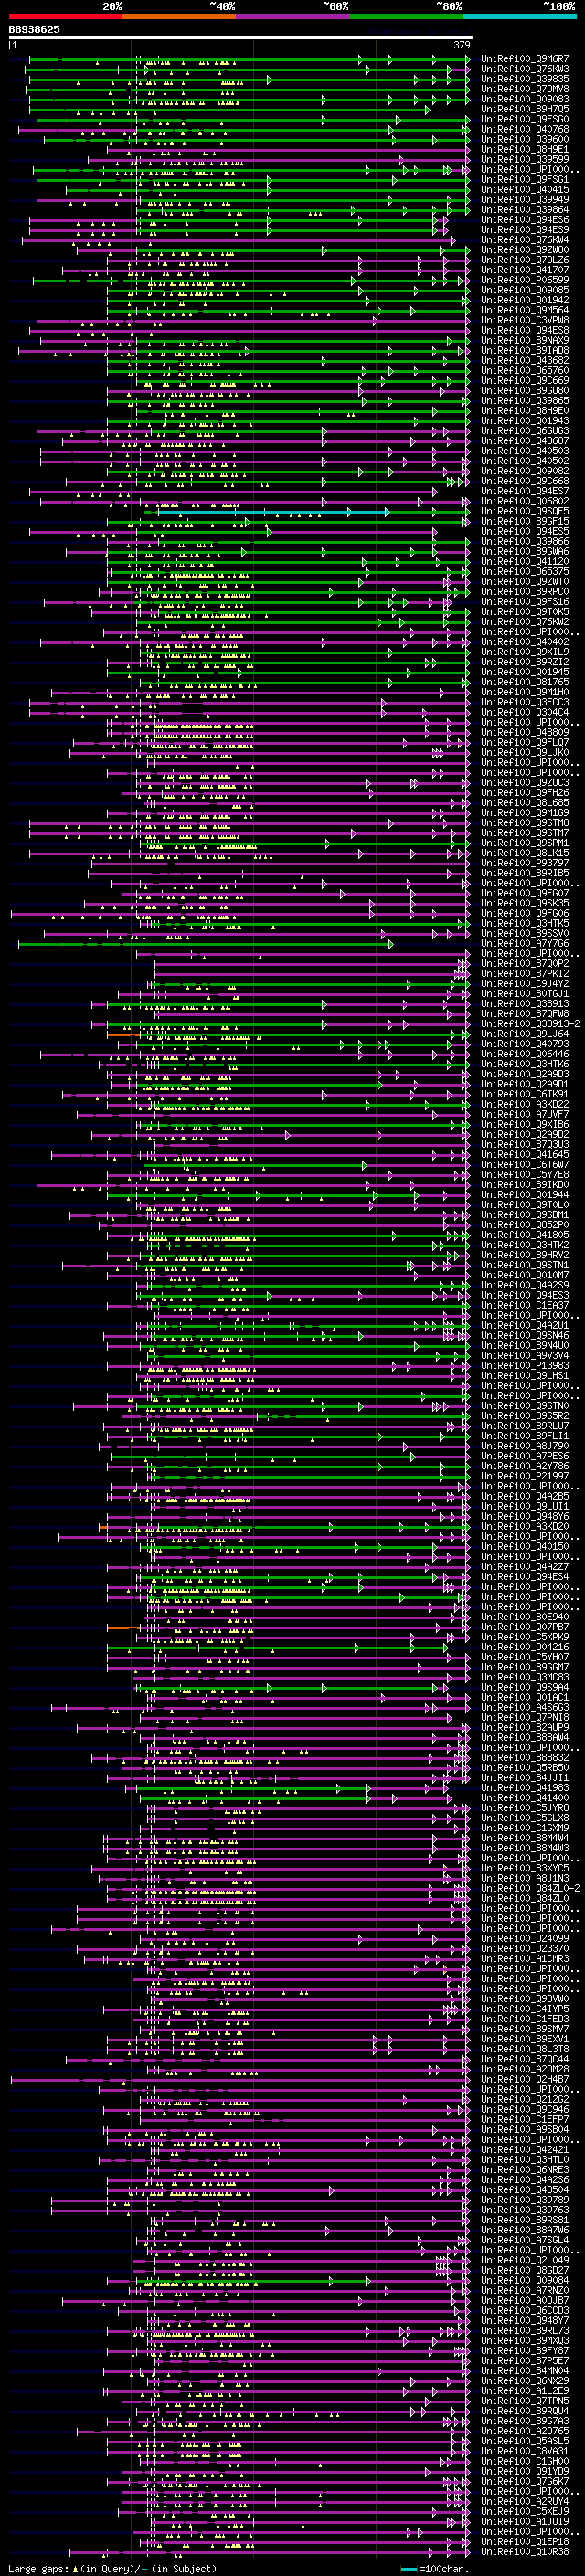This screenshot has height=2576, width=585.
Task: Open UniRef100_Q39864 hit
Action: pos(525,210)
